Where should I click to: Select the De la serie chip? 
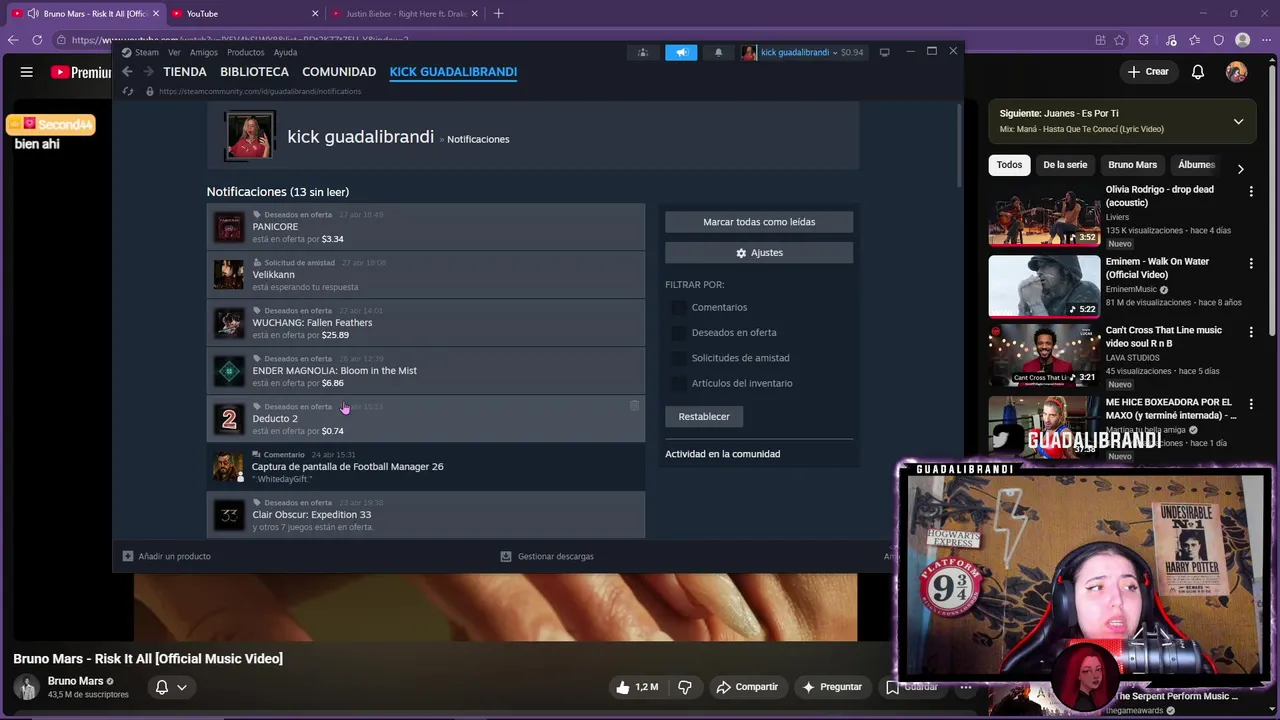(1065, 165)
